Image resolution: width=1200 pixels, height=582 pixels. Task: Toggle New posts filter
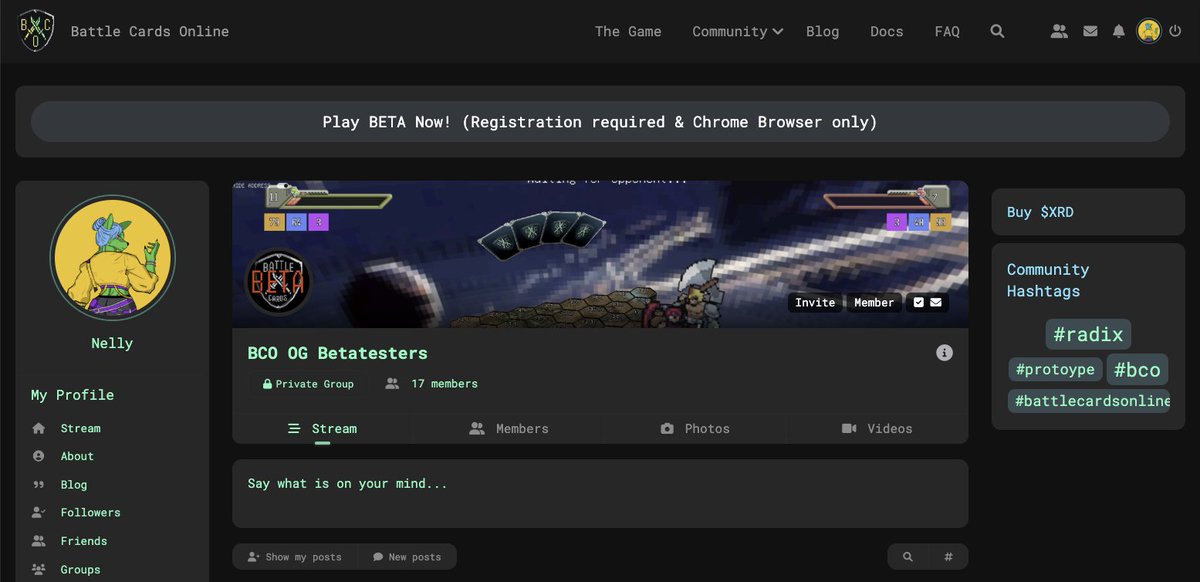point(407,557)
